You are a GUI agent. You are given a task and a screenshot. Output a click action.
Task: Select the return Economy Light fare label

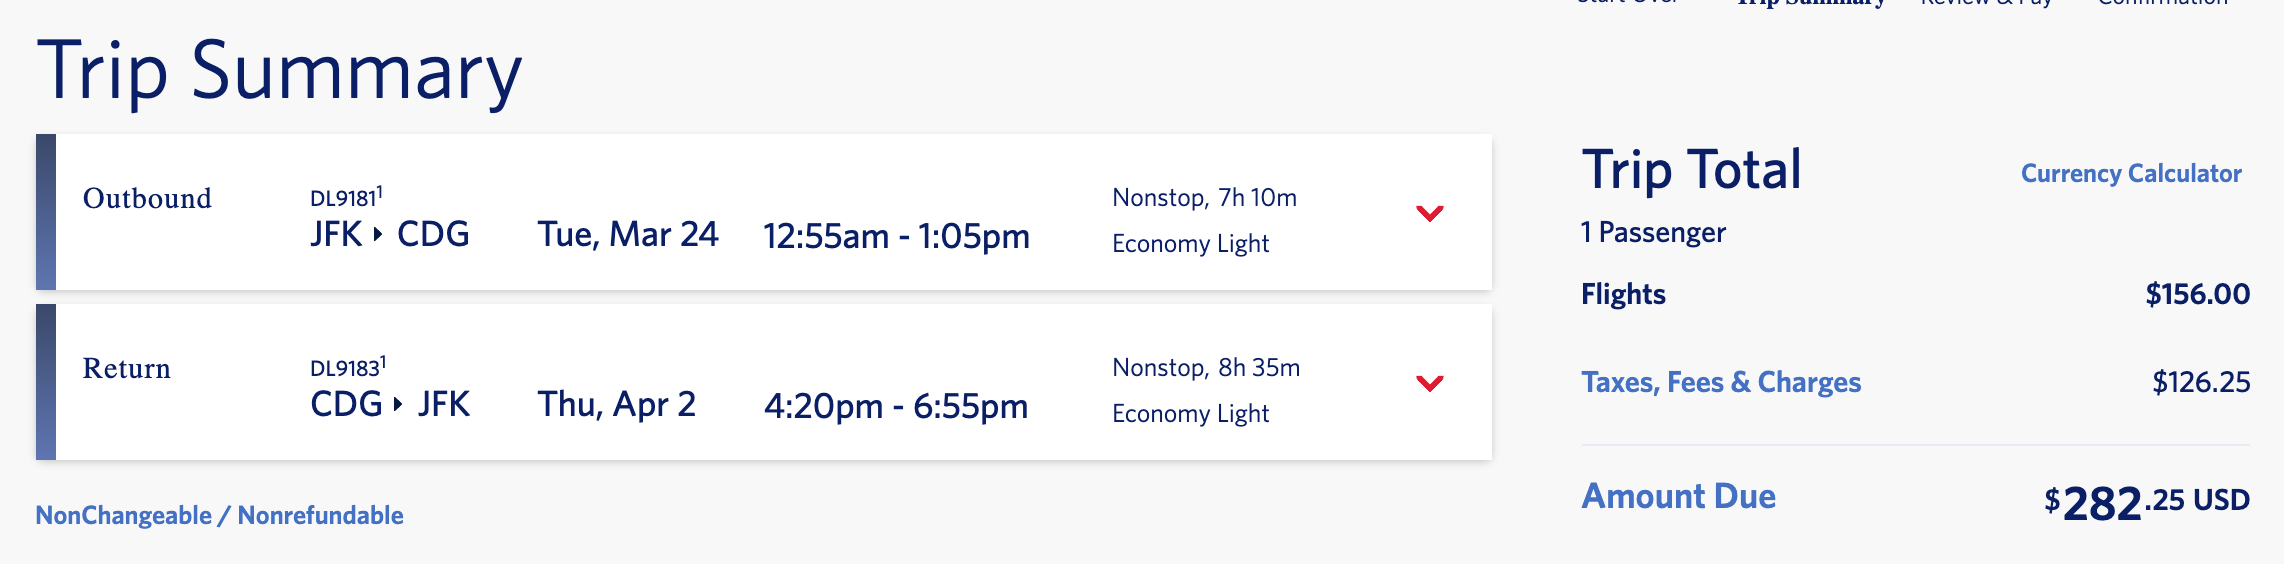pos(1190,414)
